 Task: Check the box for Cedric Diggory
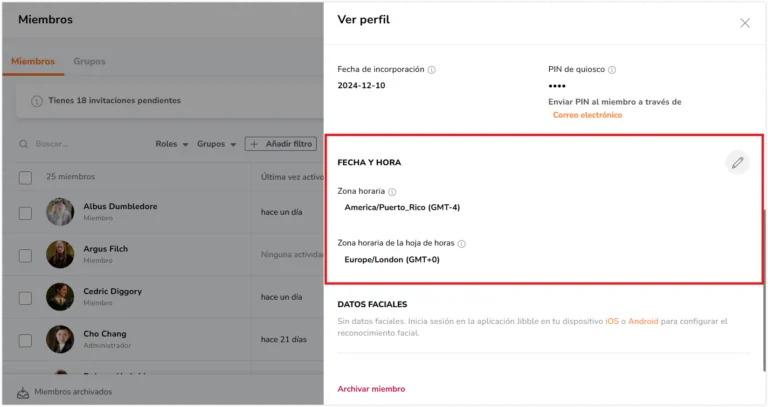25,298
